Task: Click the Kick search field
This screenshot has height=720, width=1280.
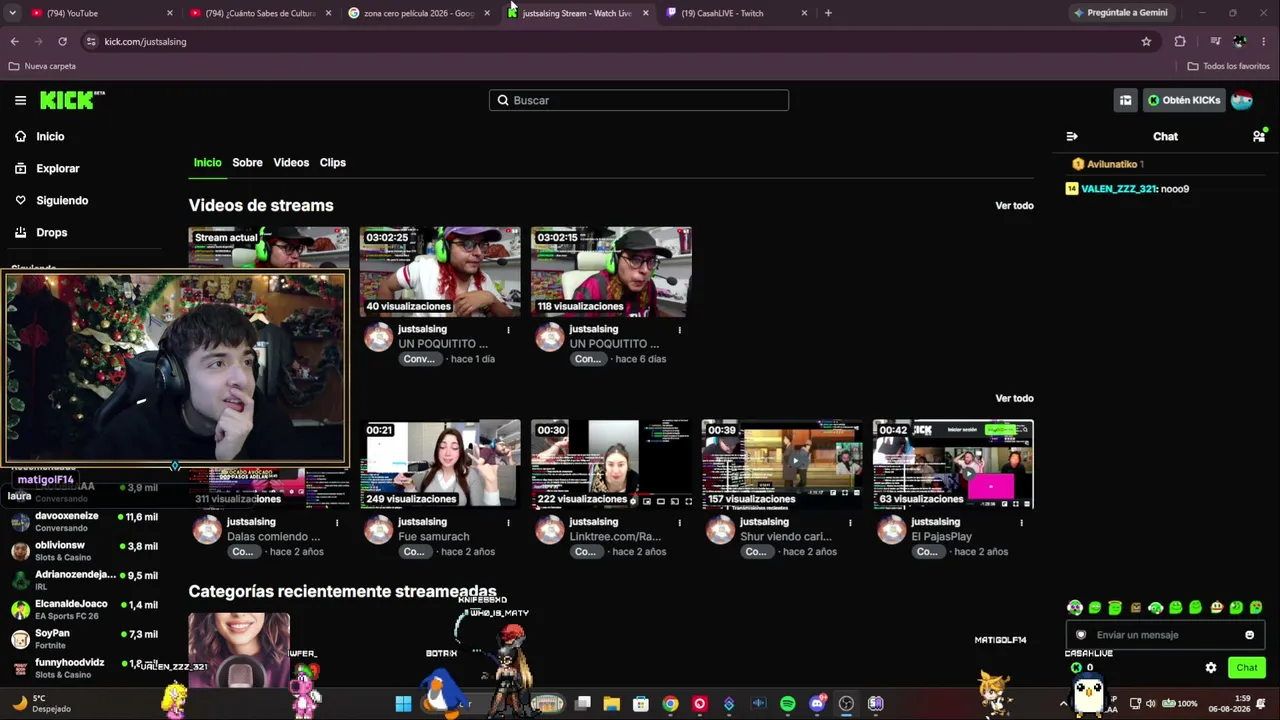Action: click(x=639, y=100)
